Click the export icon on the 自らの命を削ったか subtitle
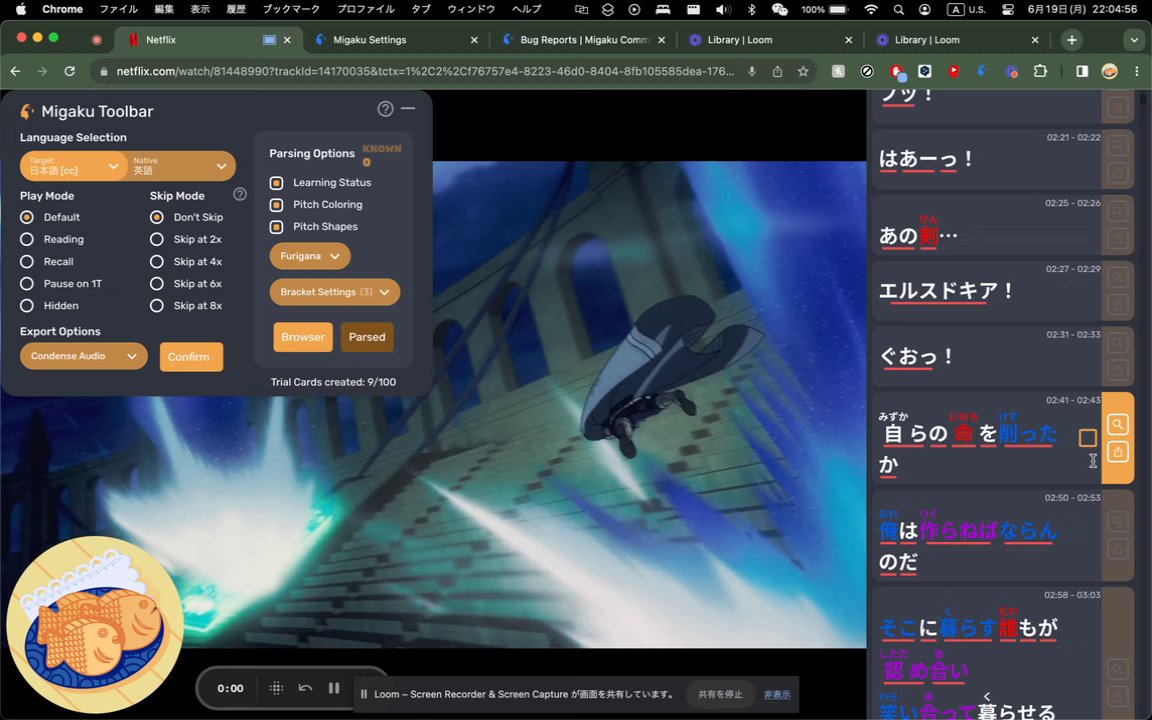 point(1117,452)
